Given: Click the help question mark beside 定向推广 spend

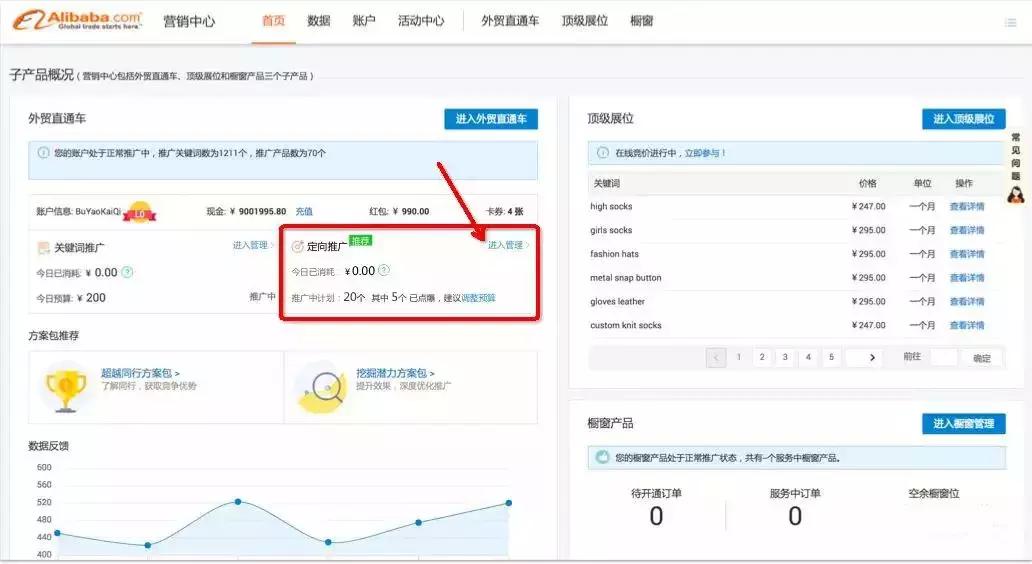Looking at the screenshot, I should pyautogui.click(x=384, y=270).
